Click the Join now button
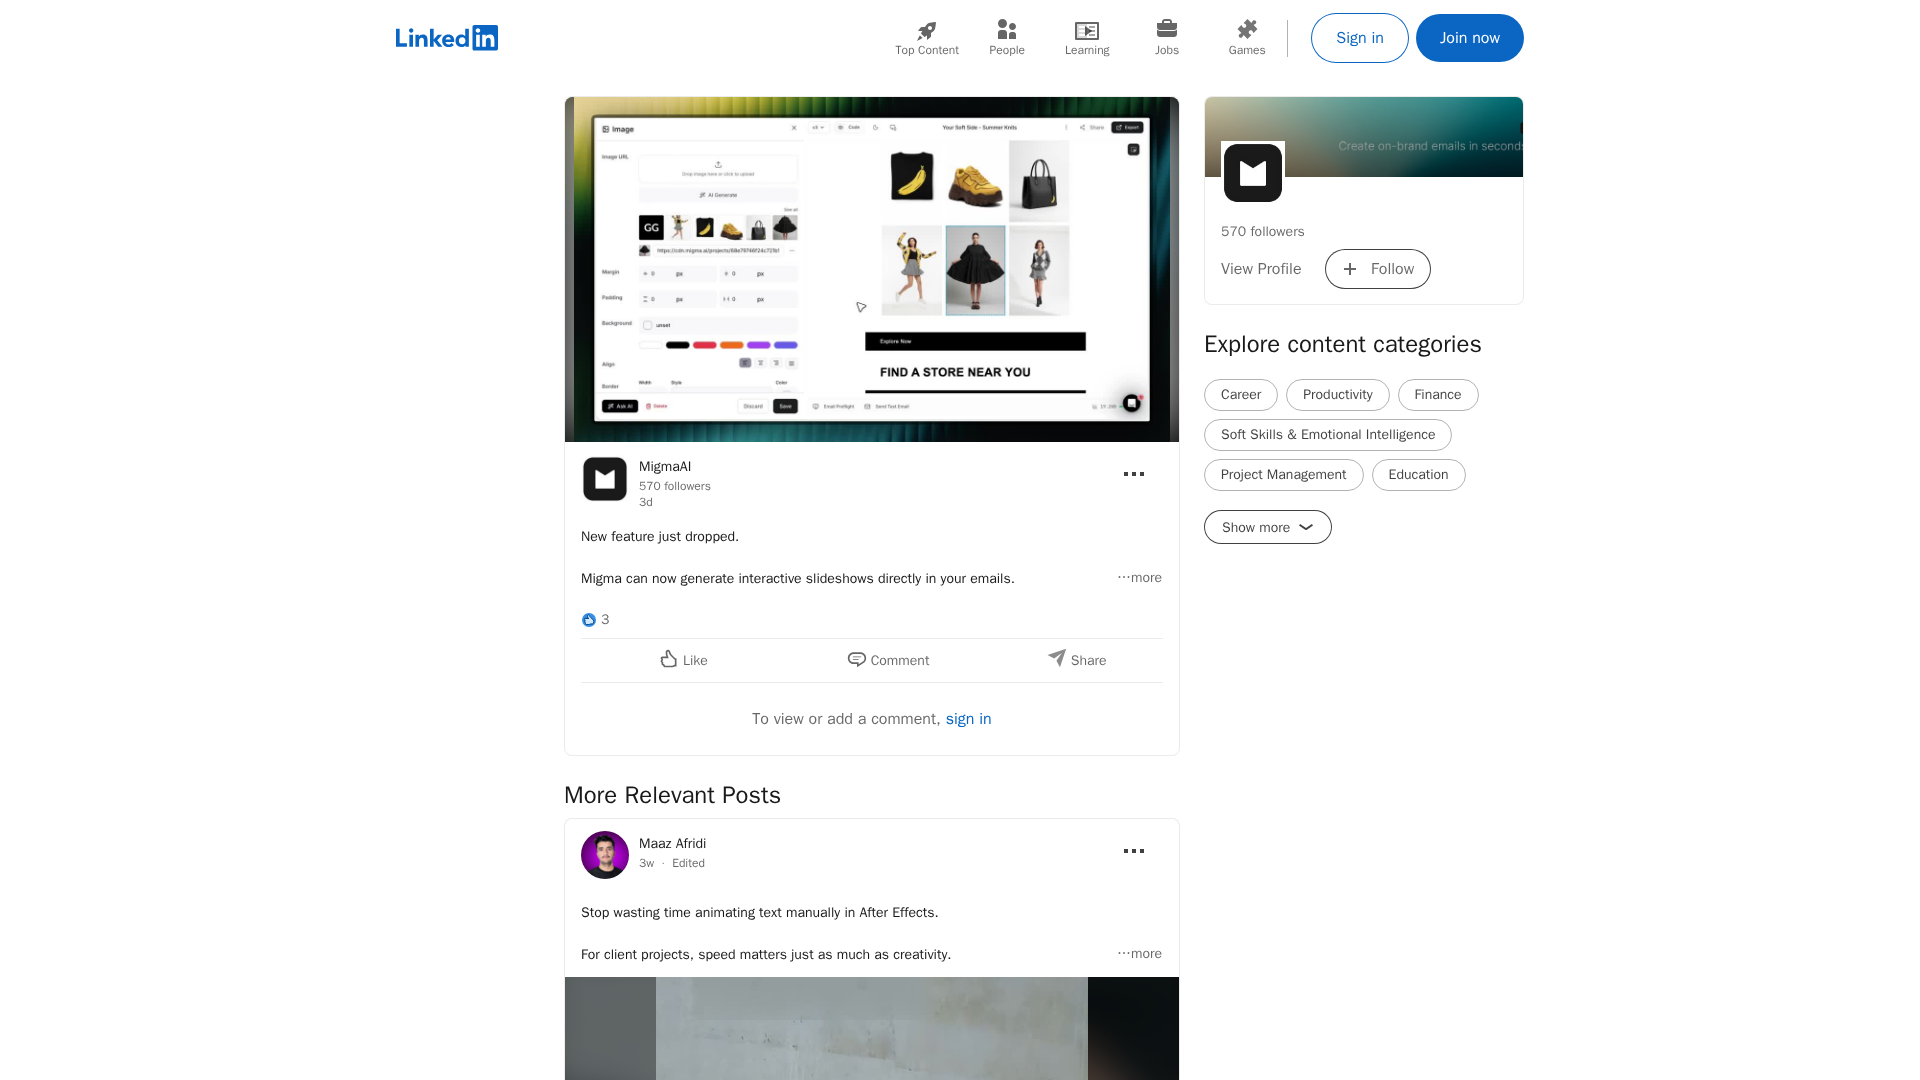 (x=1469, y=38)
